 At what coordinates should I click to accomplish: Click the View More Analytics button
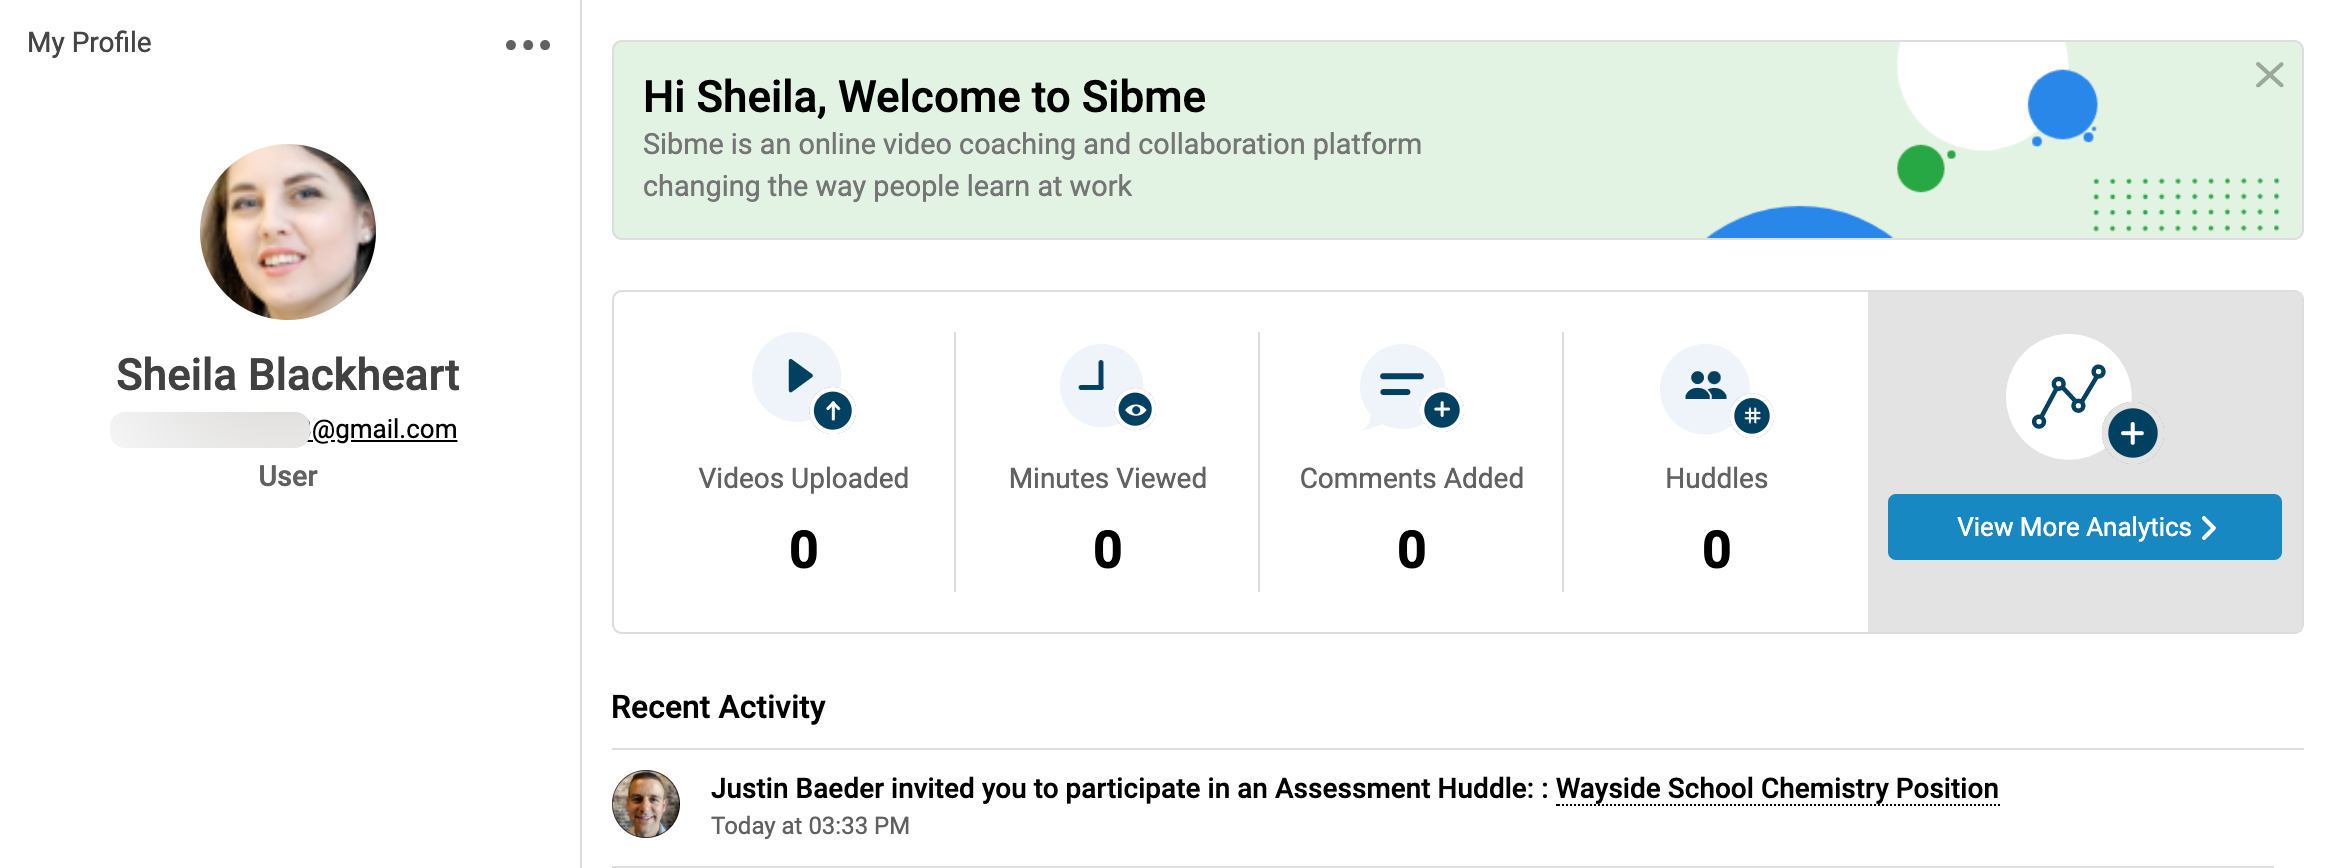(x=2084, y=527)
